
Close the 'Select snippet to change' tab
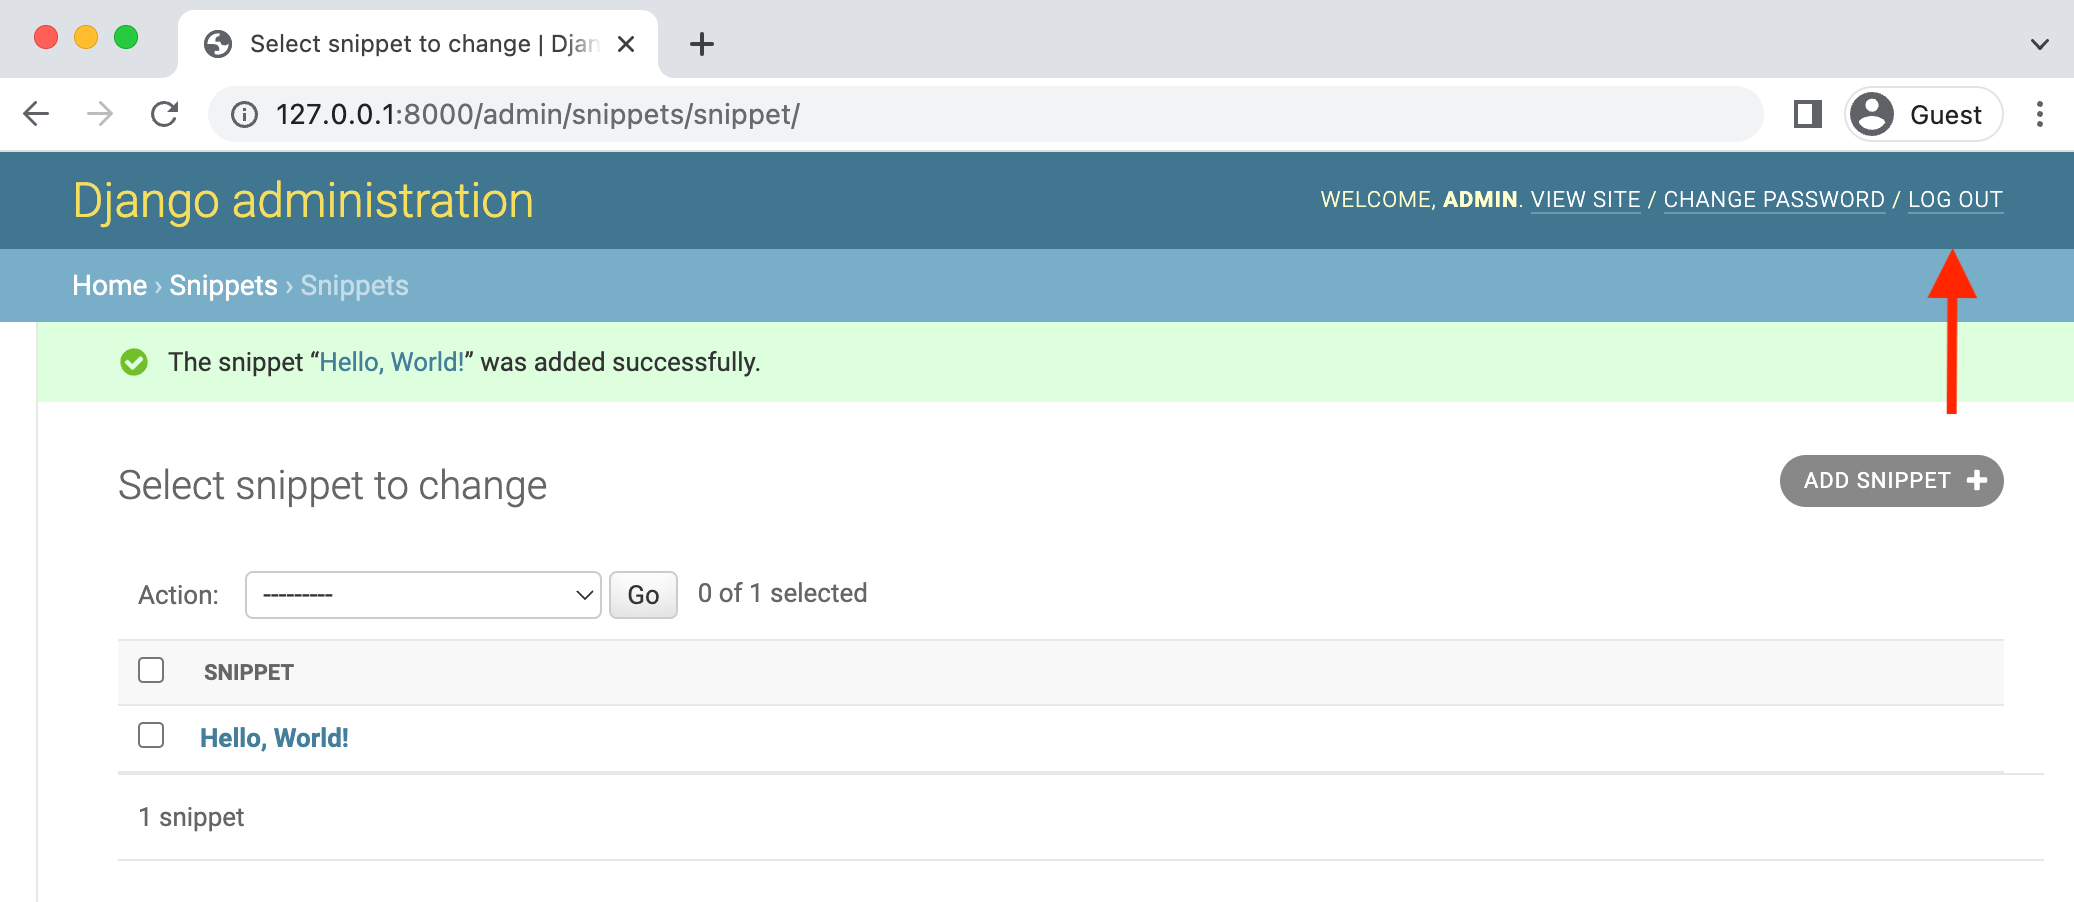point(626,44)
